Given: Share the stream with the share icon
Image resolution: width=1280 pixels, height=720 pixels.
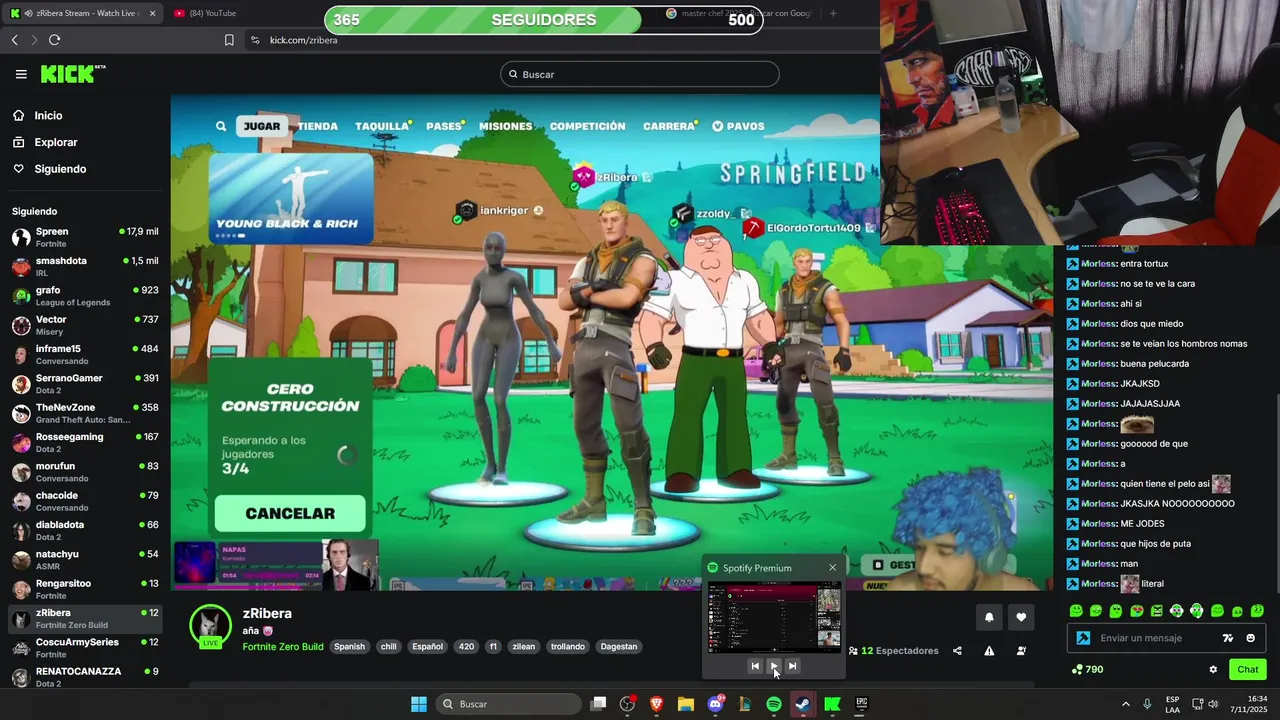Looking at the screenshot, I should pos(957,651).
